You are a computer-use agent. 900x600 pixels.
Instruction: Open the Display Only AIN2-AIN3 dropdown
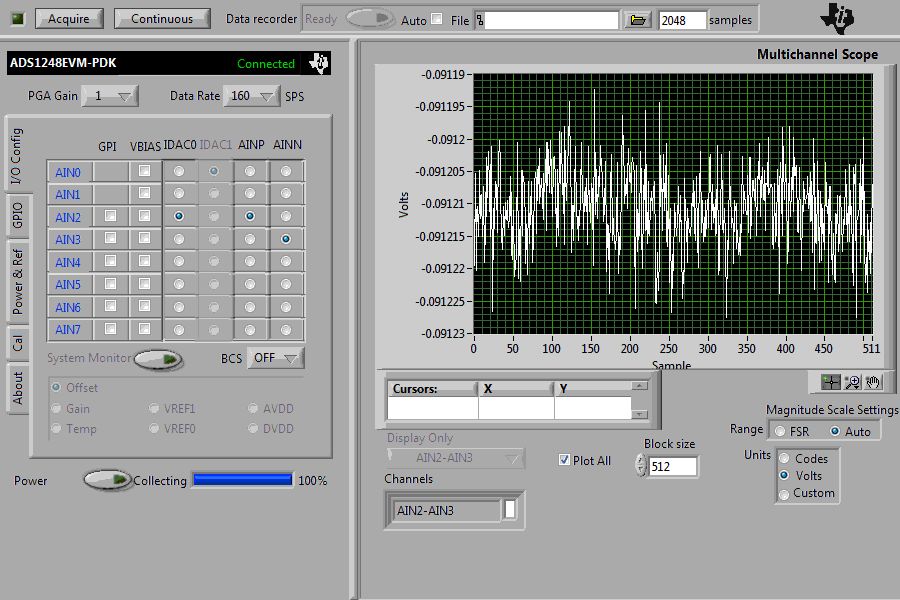[455, 458]
